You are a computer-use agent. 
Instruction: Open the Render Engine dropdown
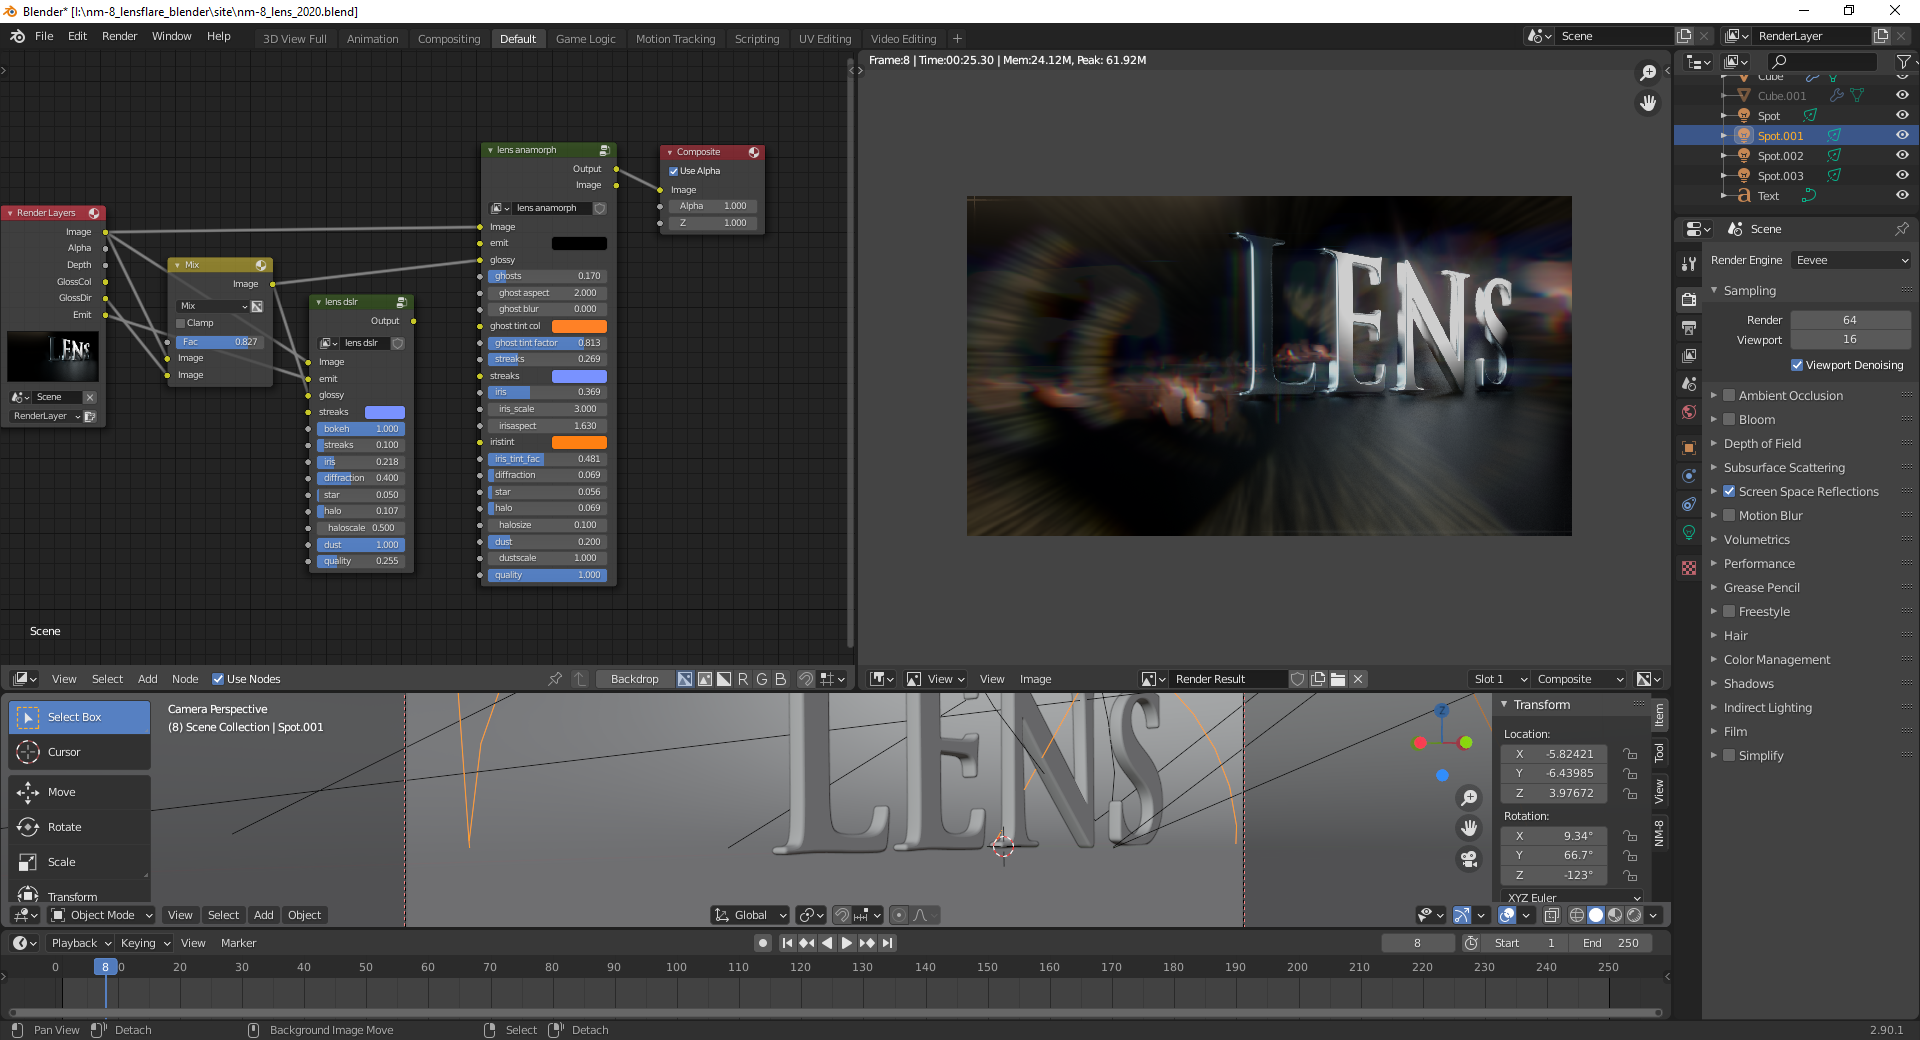pyautogui.click(x=1850, y=259)
